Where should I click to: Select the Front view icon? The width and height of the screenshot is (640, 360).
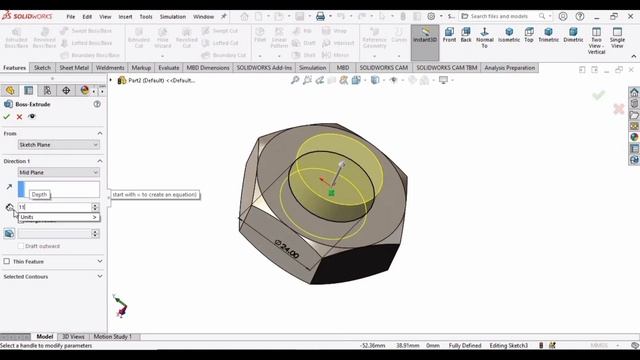(449, 34)
